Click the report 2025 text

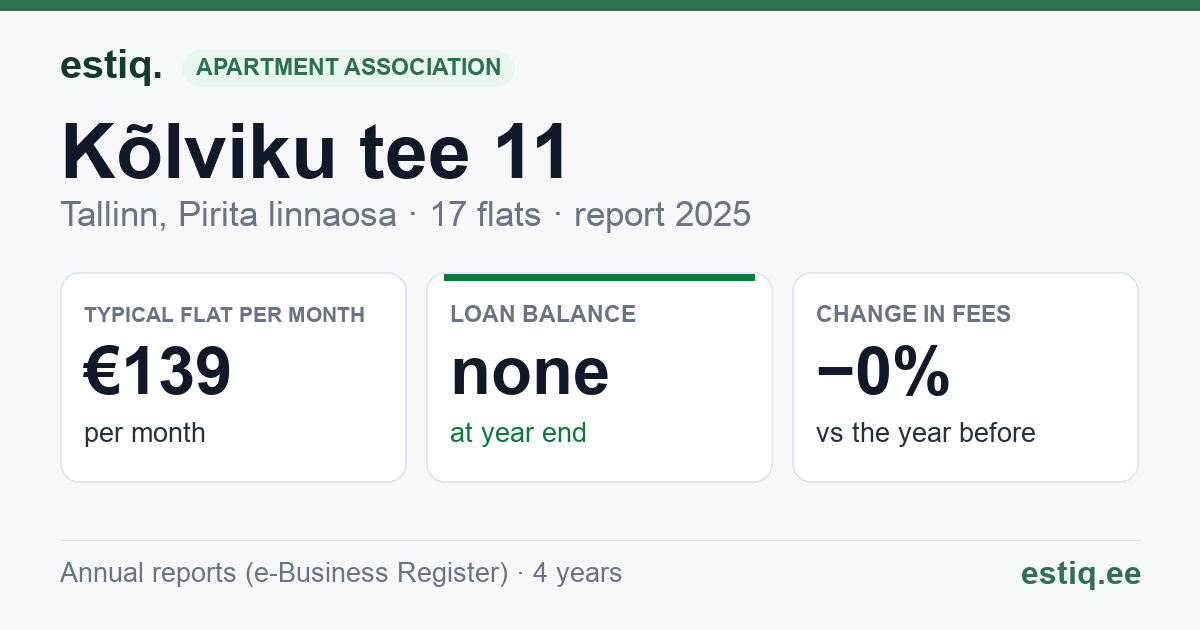coord(662,214)
